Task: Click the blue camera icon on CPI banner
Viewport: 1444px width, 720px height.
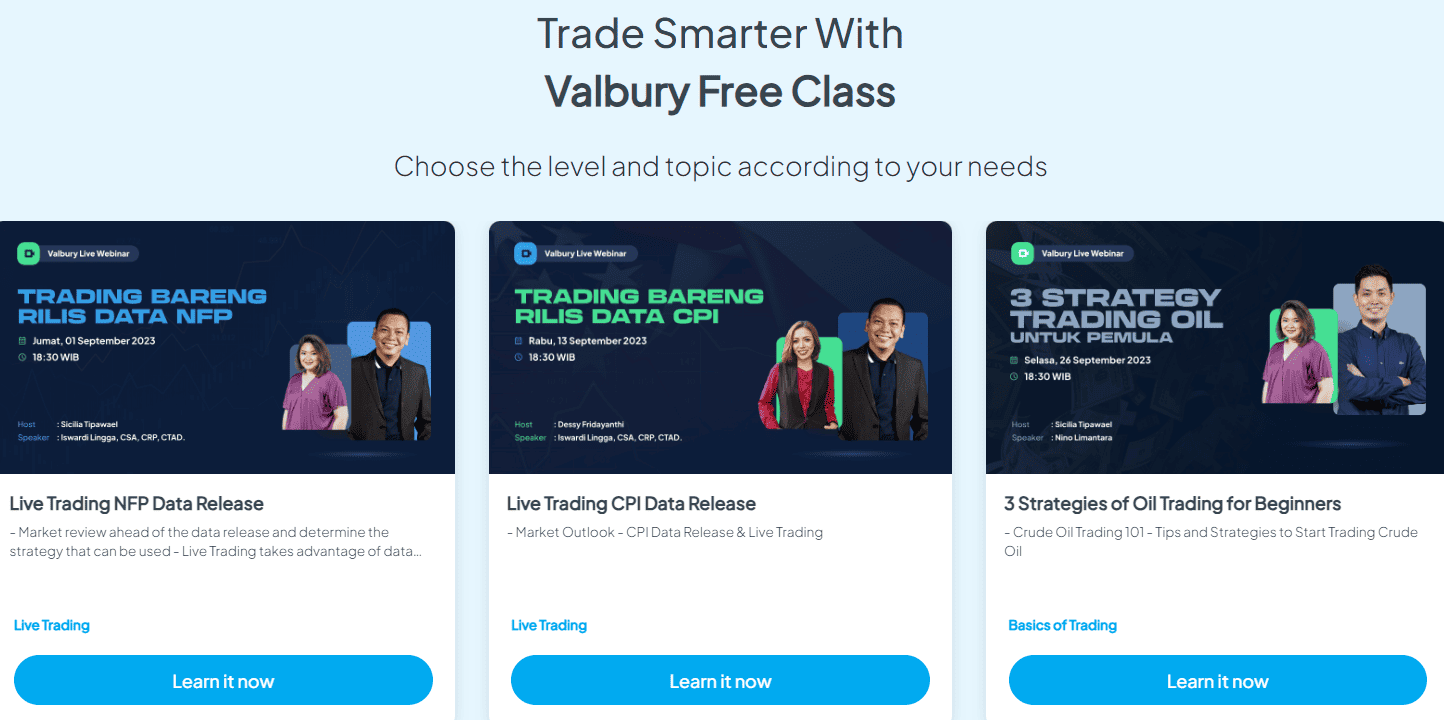Action: [x=525, y=253]
